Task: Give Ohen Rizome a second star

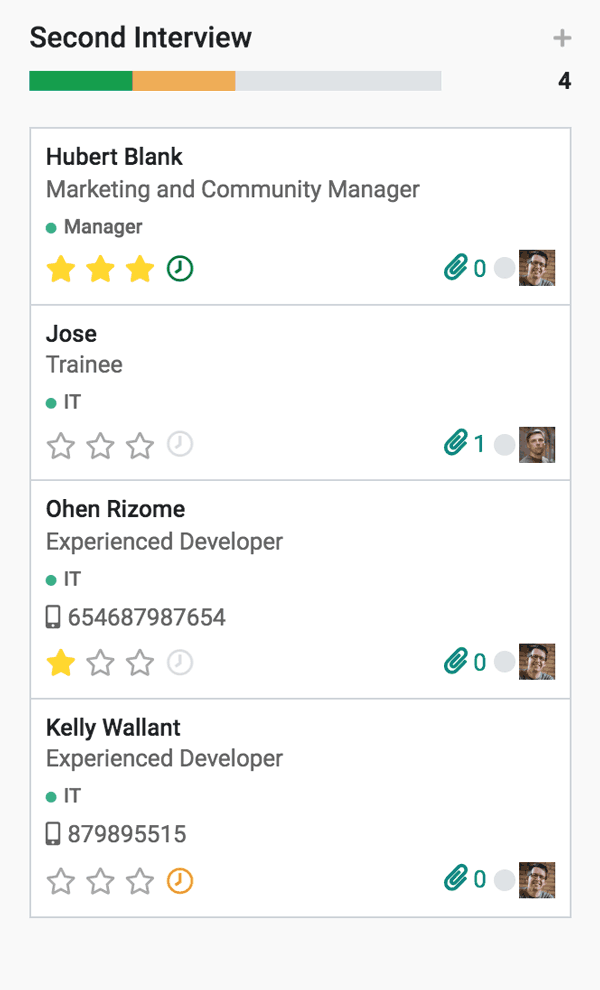Action: point(100,661)
